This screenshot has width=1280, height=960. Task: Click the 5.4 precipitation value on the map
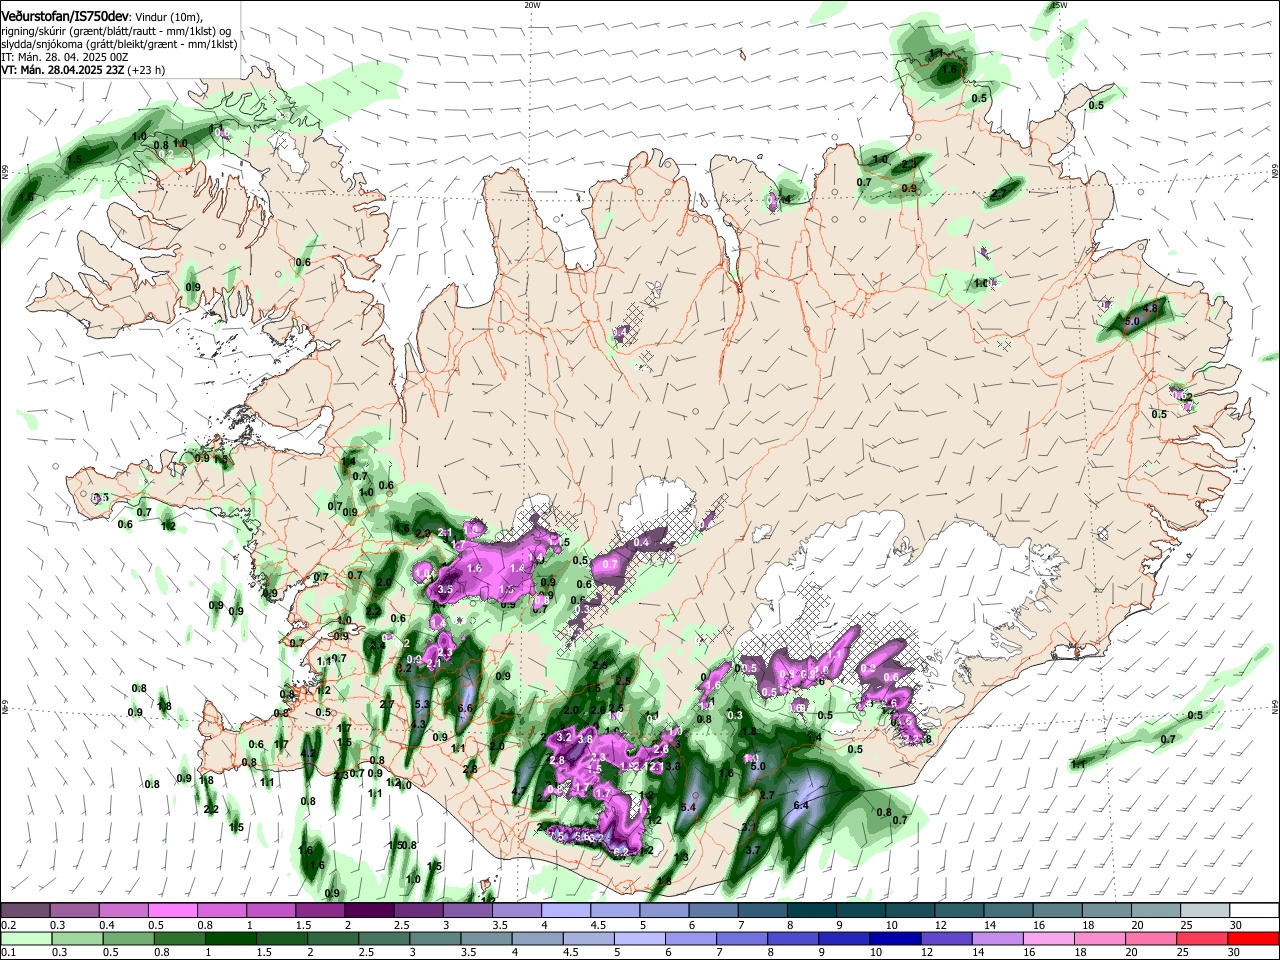[688, 807]
